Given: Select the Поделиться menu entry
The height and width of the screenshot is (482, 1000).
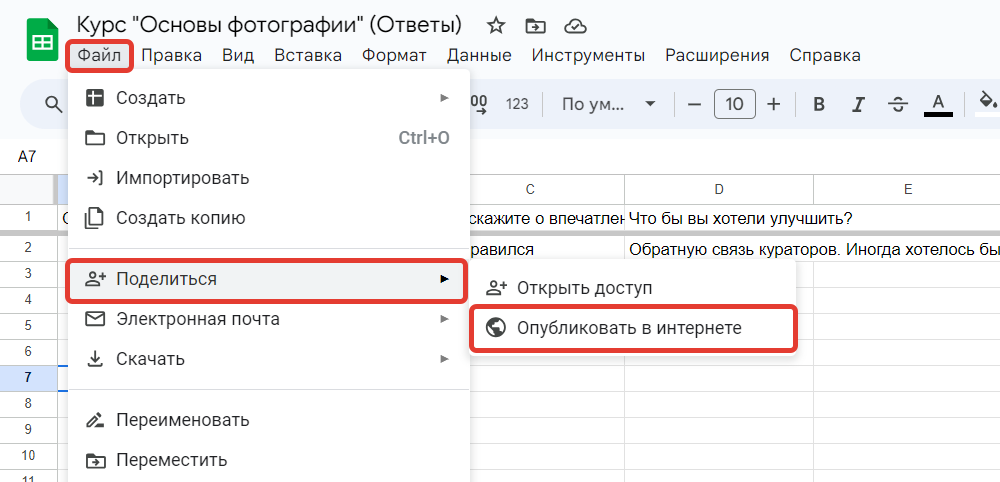Looking at the screenshot, I should pyautogui.click(x=267, y=279).
